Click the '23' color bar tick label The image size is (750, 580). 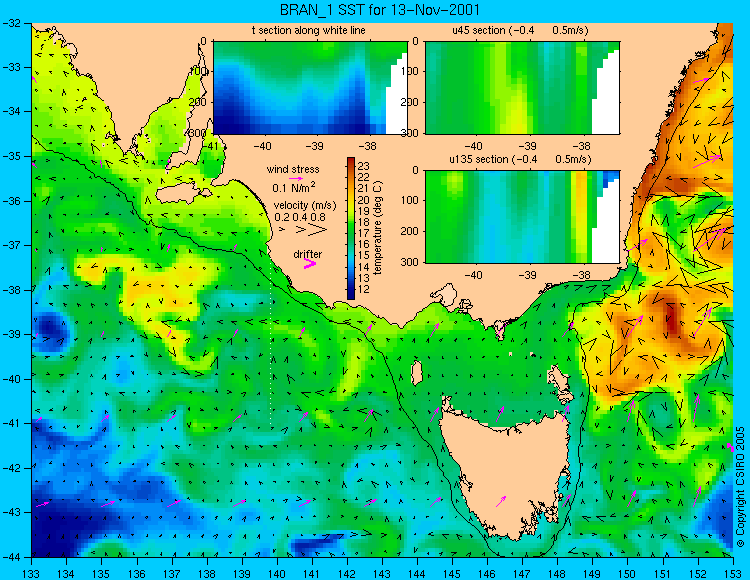pyautogui.click(x=364, y=166)
